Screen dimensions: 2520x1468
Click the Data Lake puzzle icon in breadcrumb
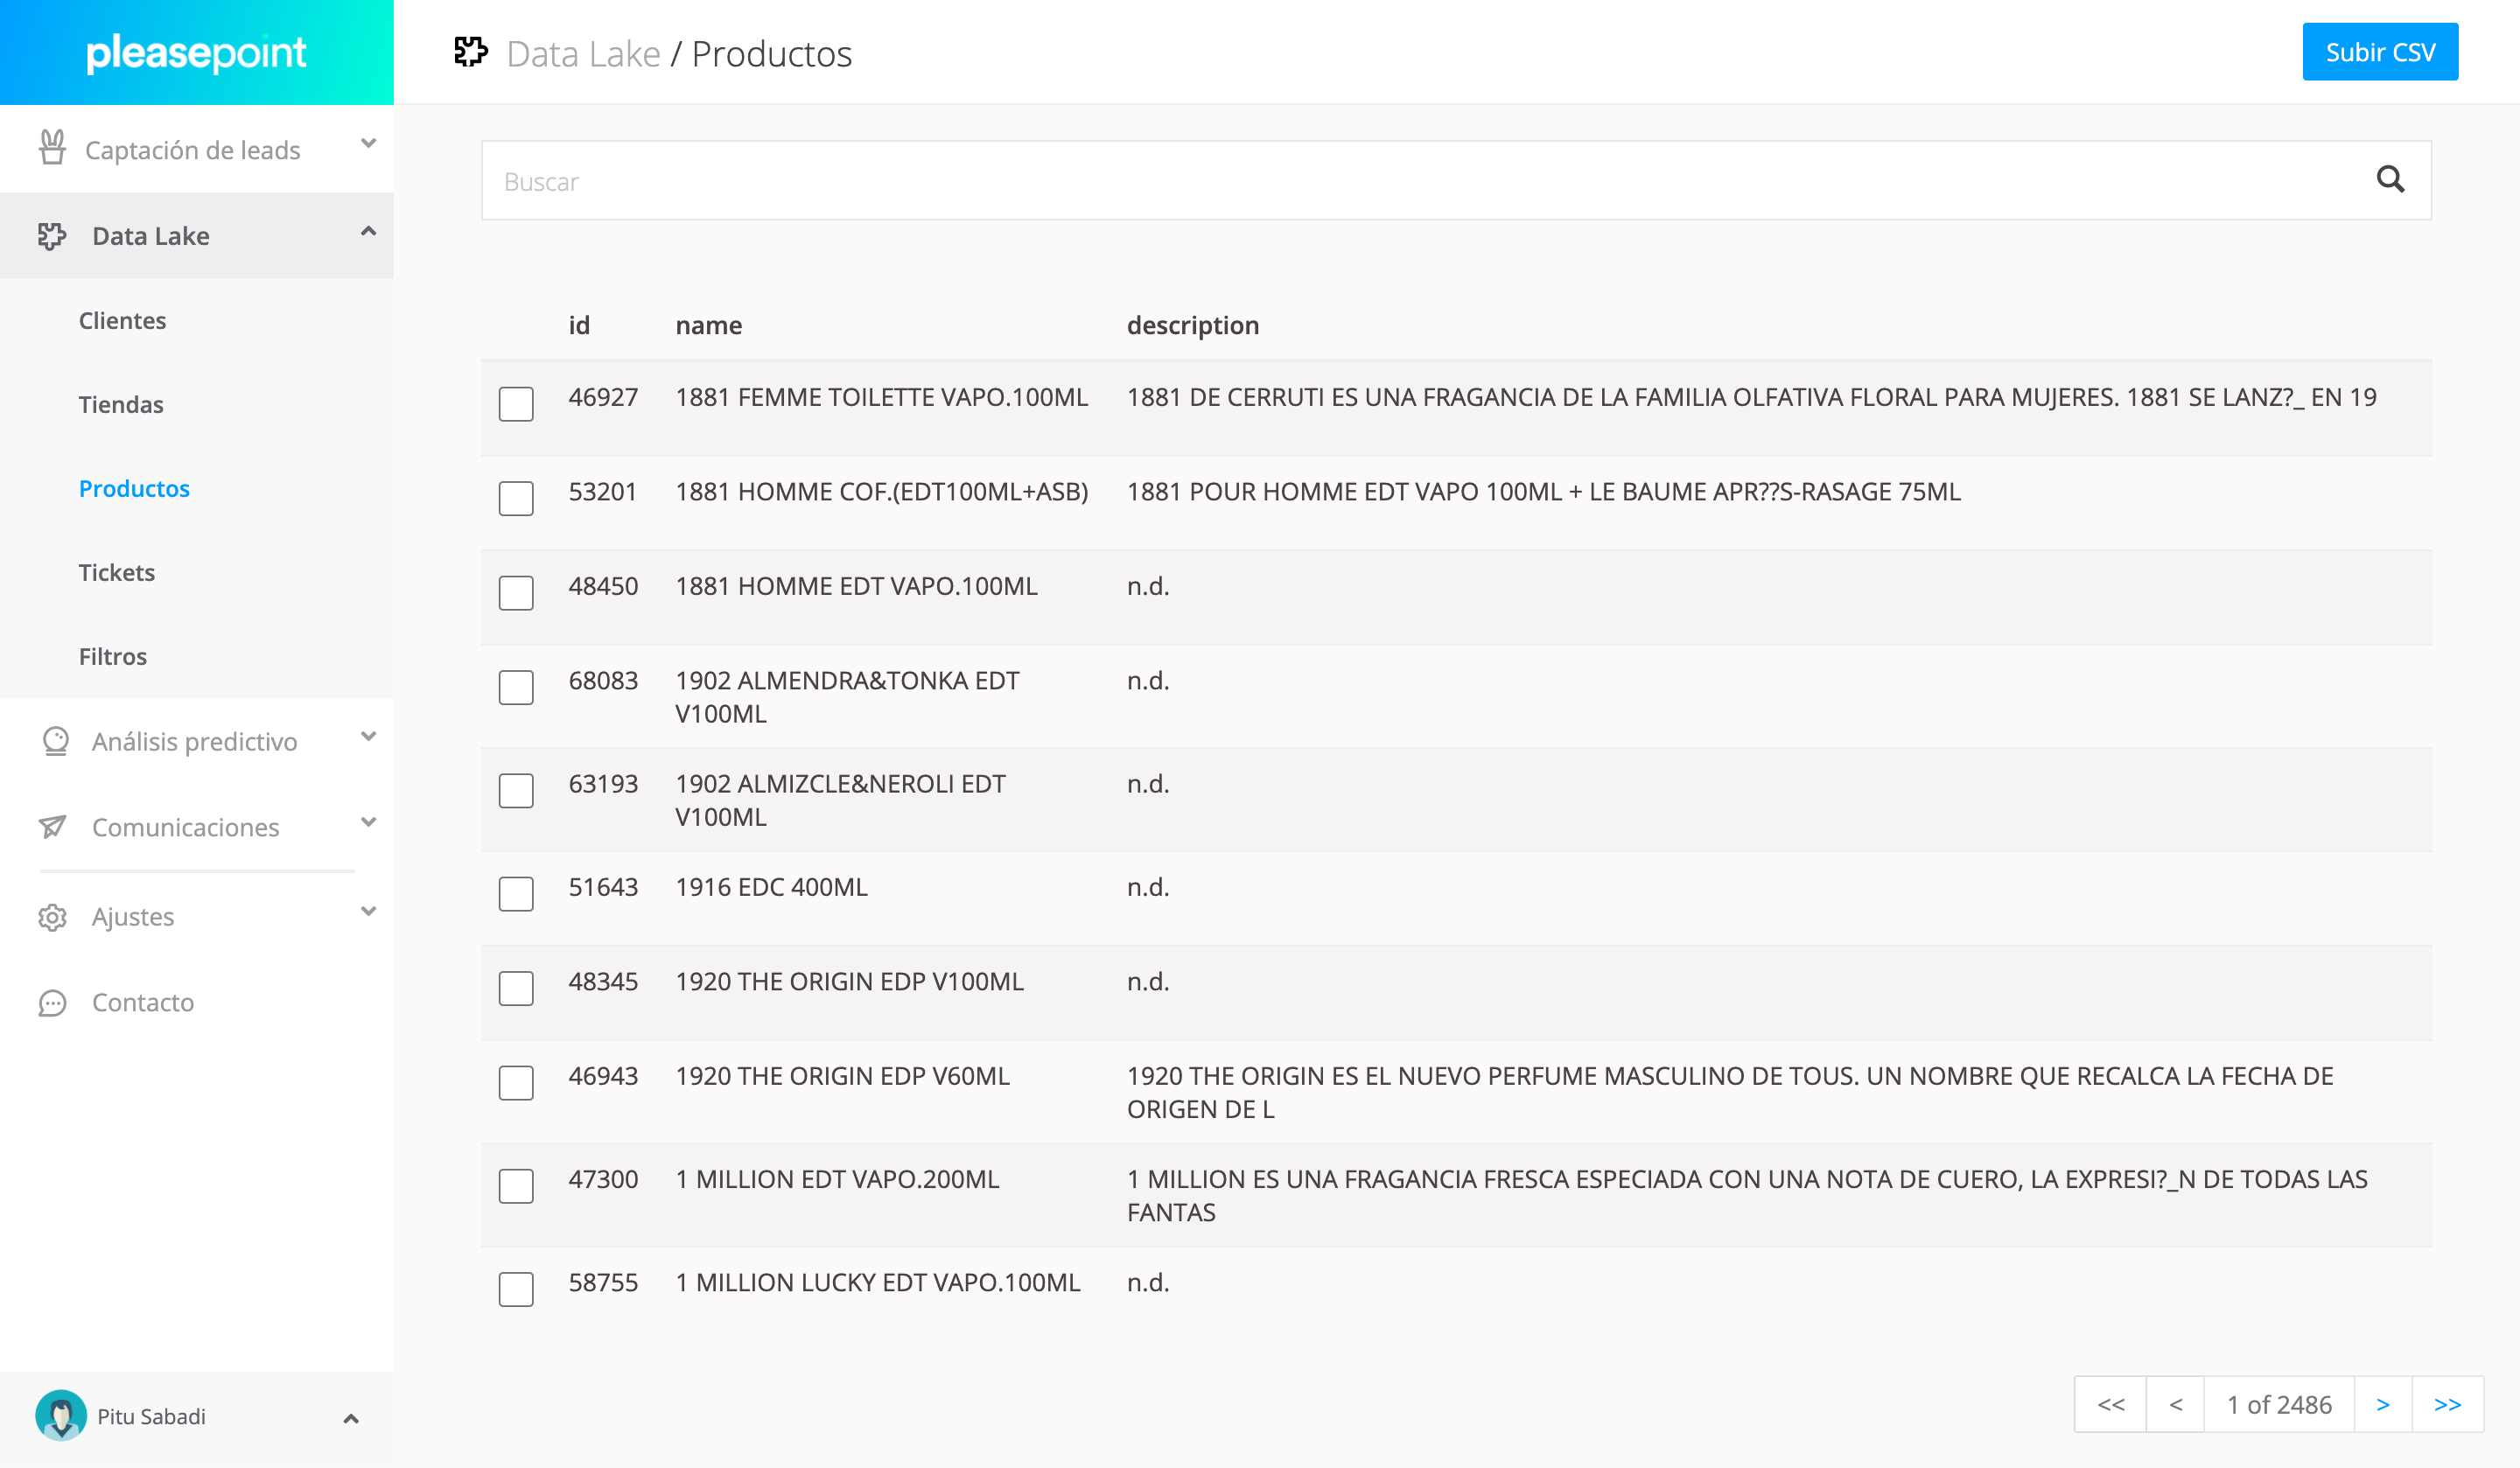point(471,52)
